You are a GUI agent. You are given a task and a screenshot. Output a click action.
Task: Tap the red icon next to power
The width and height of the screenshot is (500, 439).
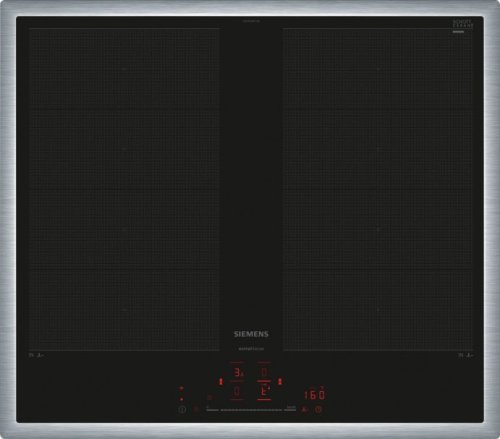(x=196, y=409)
